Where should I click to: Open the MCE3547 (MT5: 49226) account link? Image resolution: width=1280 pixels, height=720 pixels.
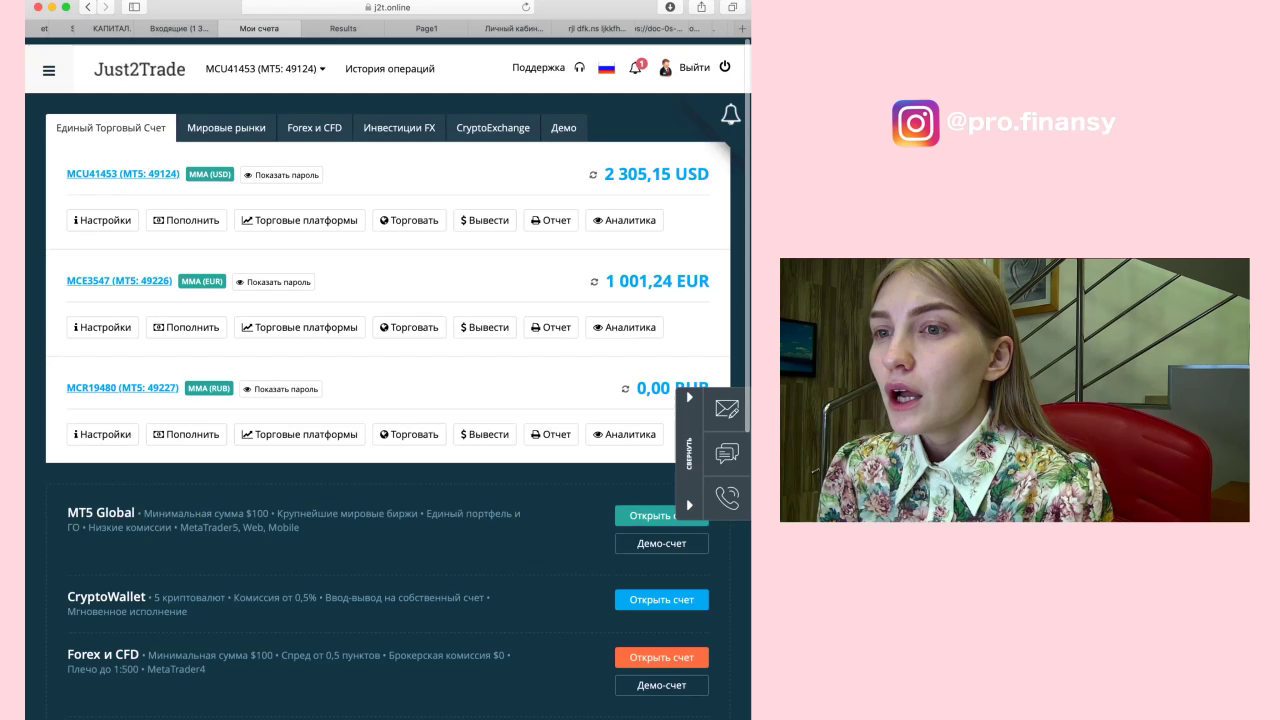click(x=119, y=281)
